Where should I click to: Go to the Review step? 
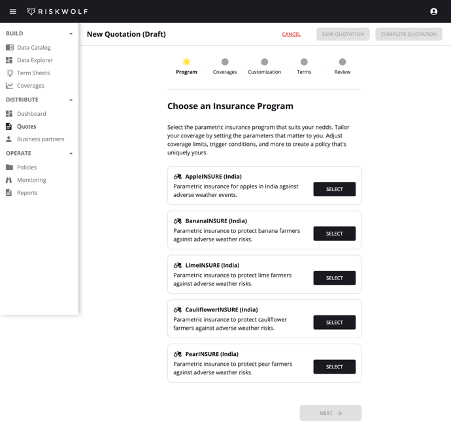point(342,66)
